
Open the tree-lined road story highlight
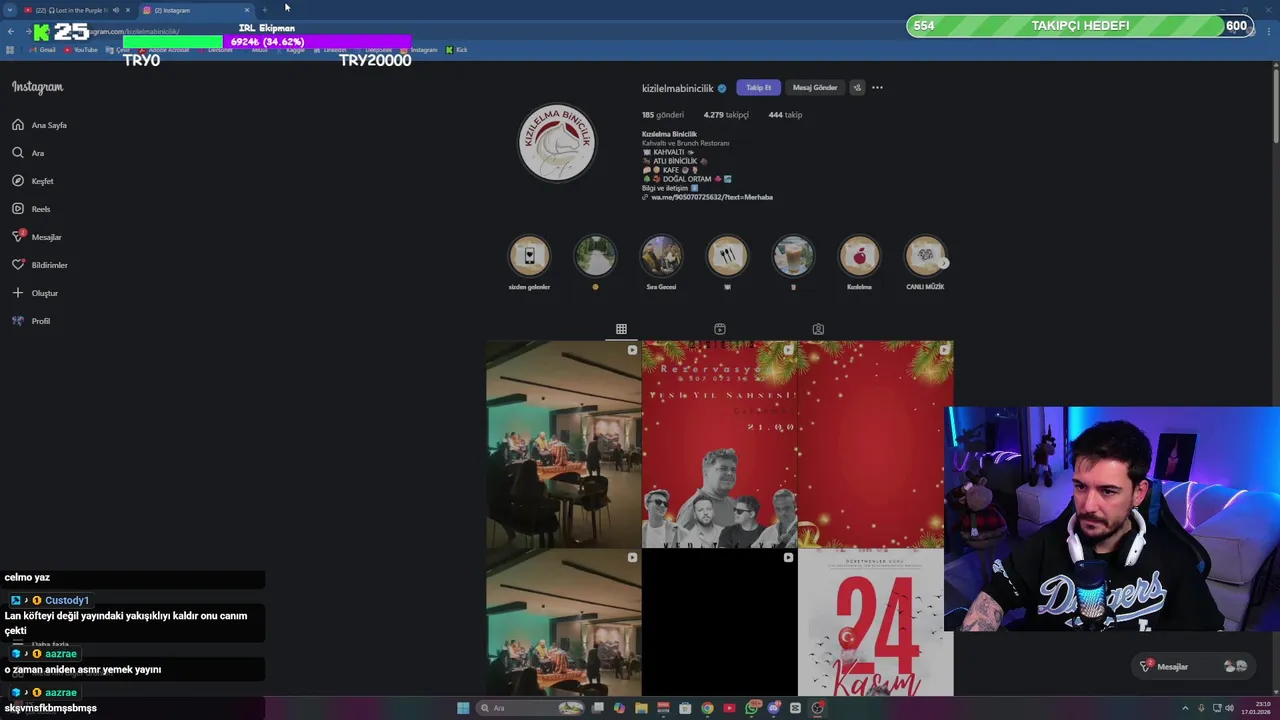[595, 256]
